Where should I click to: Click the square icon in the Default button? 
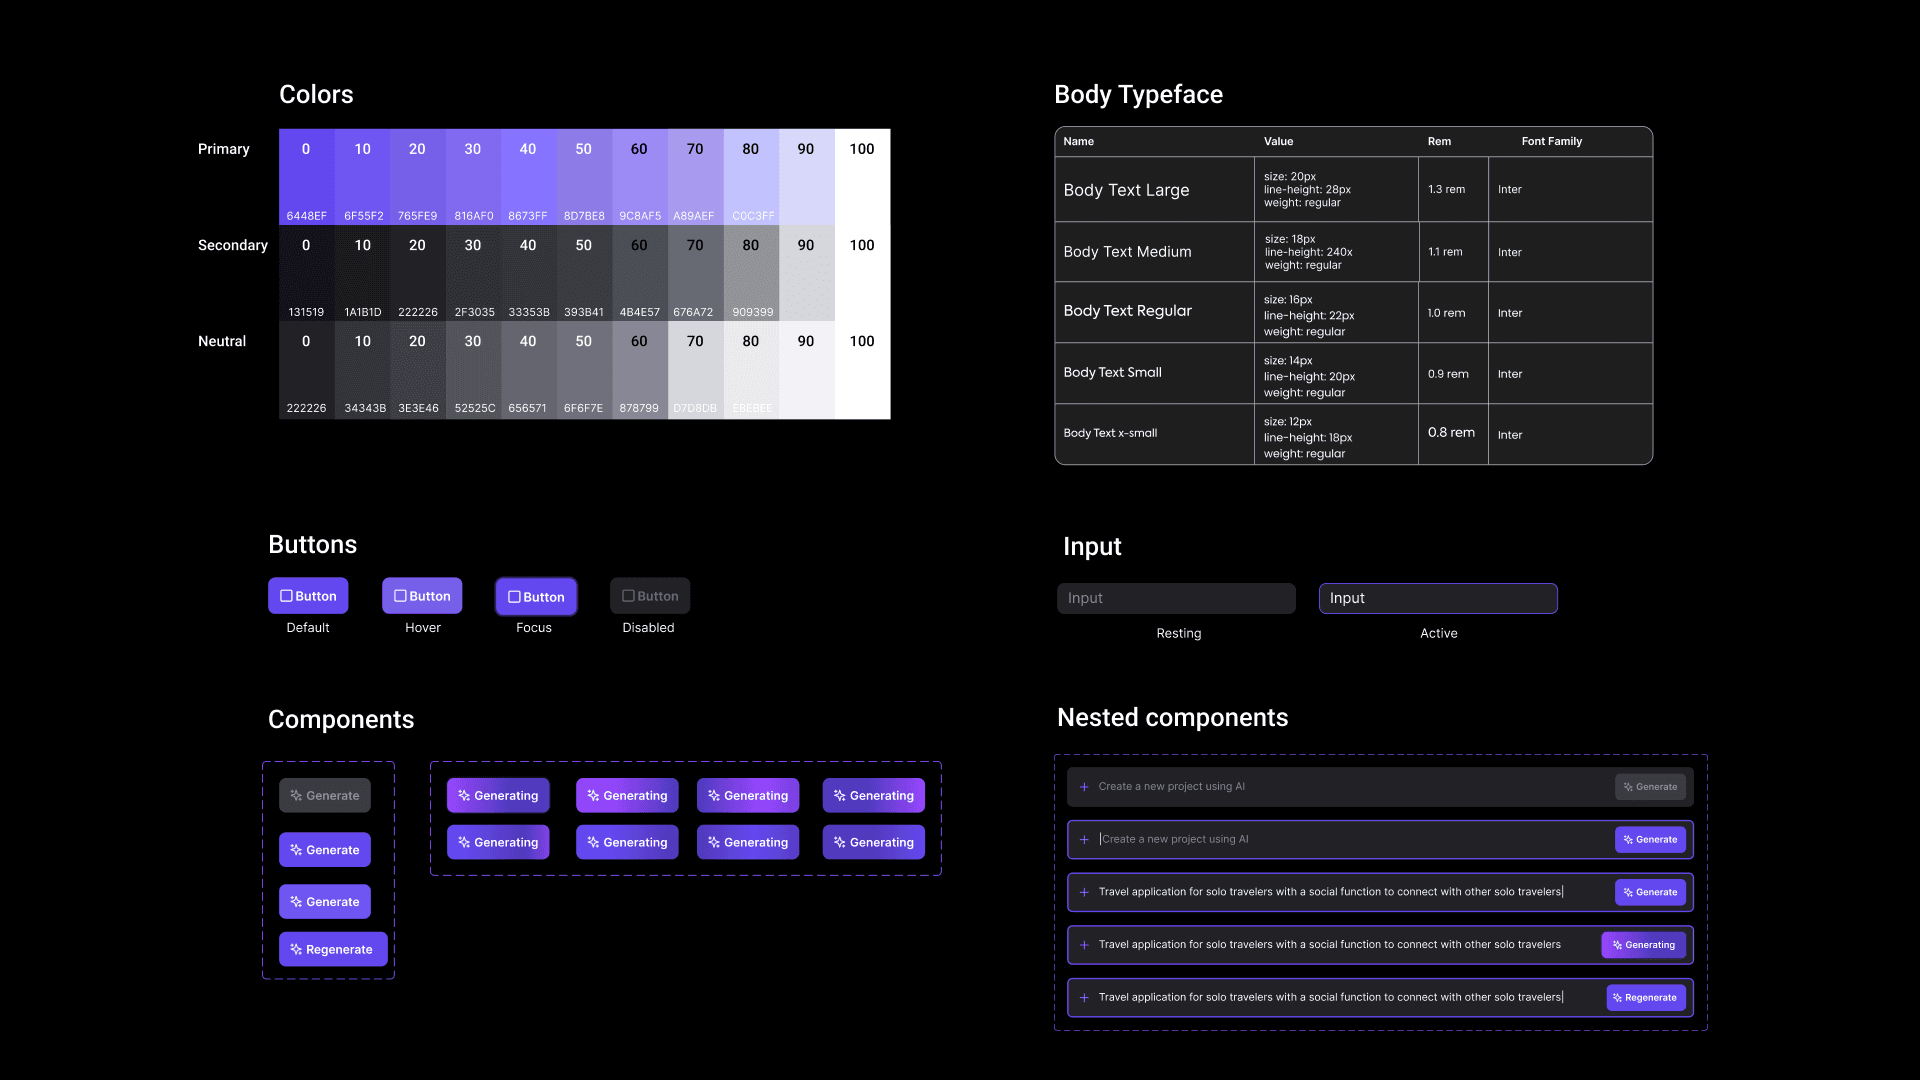(286, 596)
